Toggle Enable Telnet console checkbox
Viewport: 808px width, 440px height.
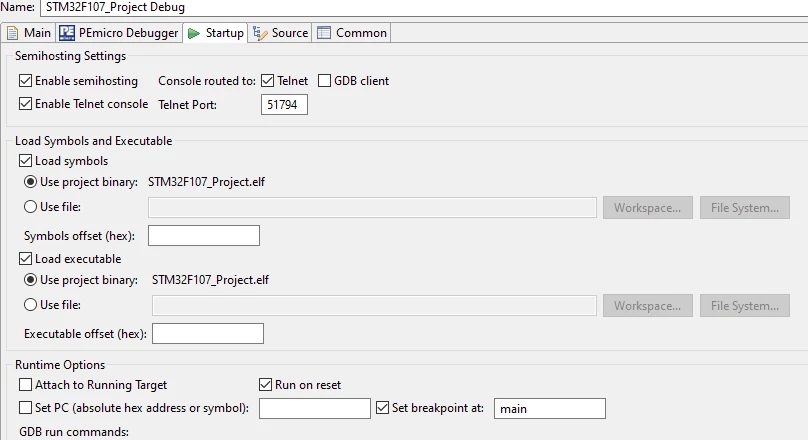tap(25, 104)
